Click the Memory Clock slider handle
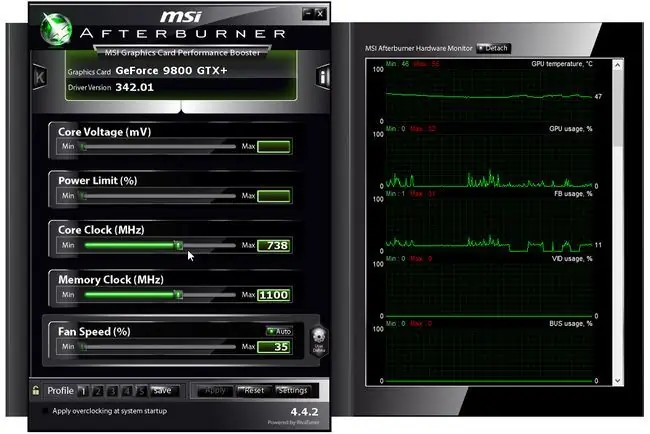650x434 pixels. pyautogui.click(x=179, y=295)
